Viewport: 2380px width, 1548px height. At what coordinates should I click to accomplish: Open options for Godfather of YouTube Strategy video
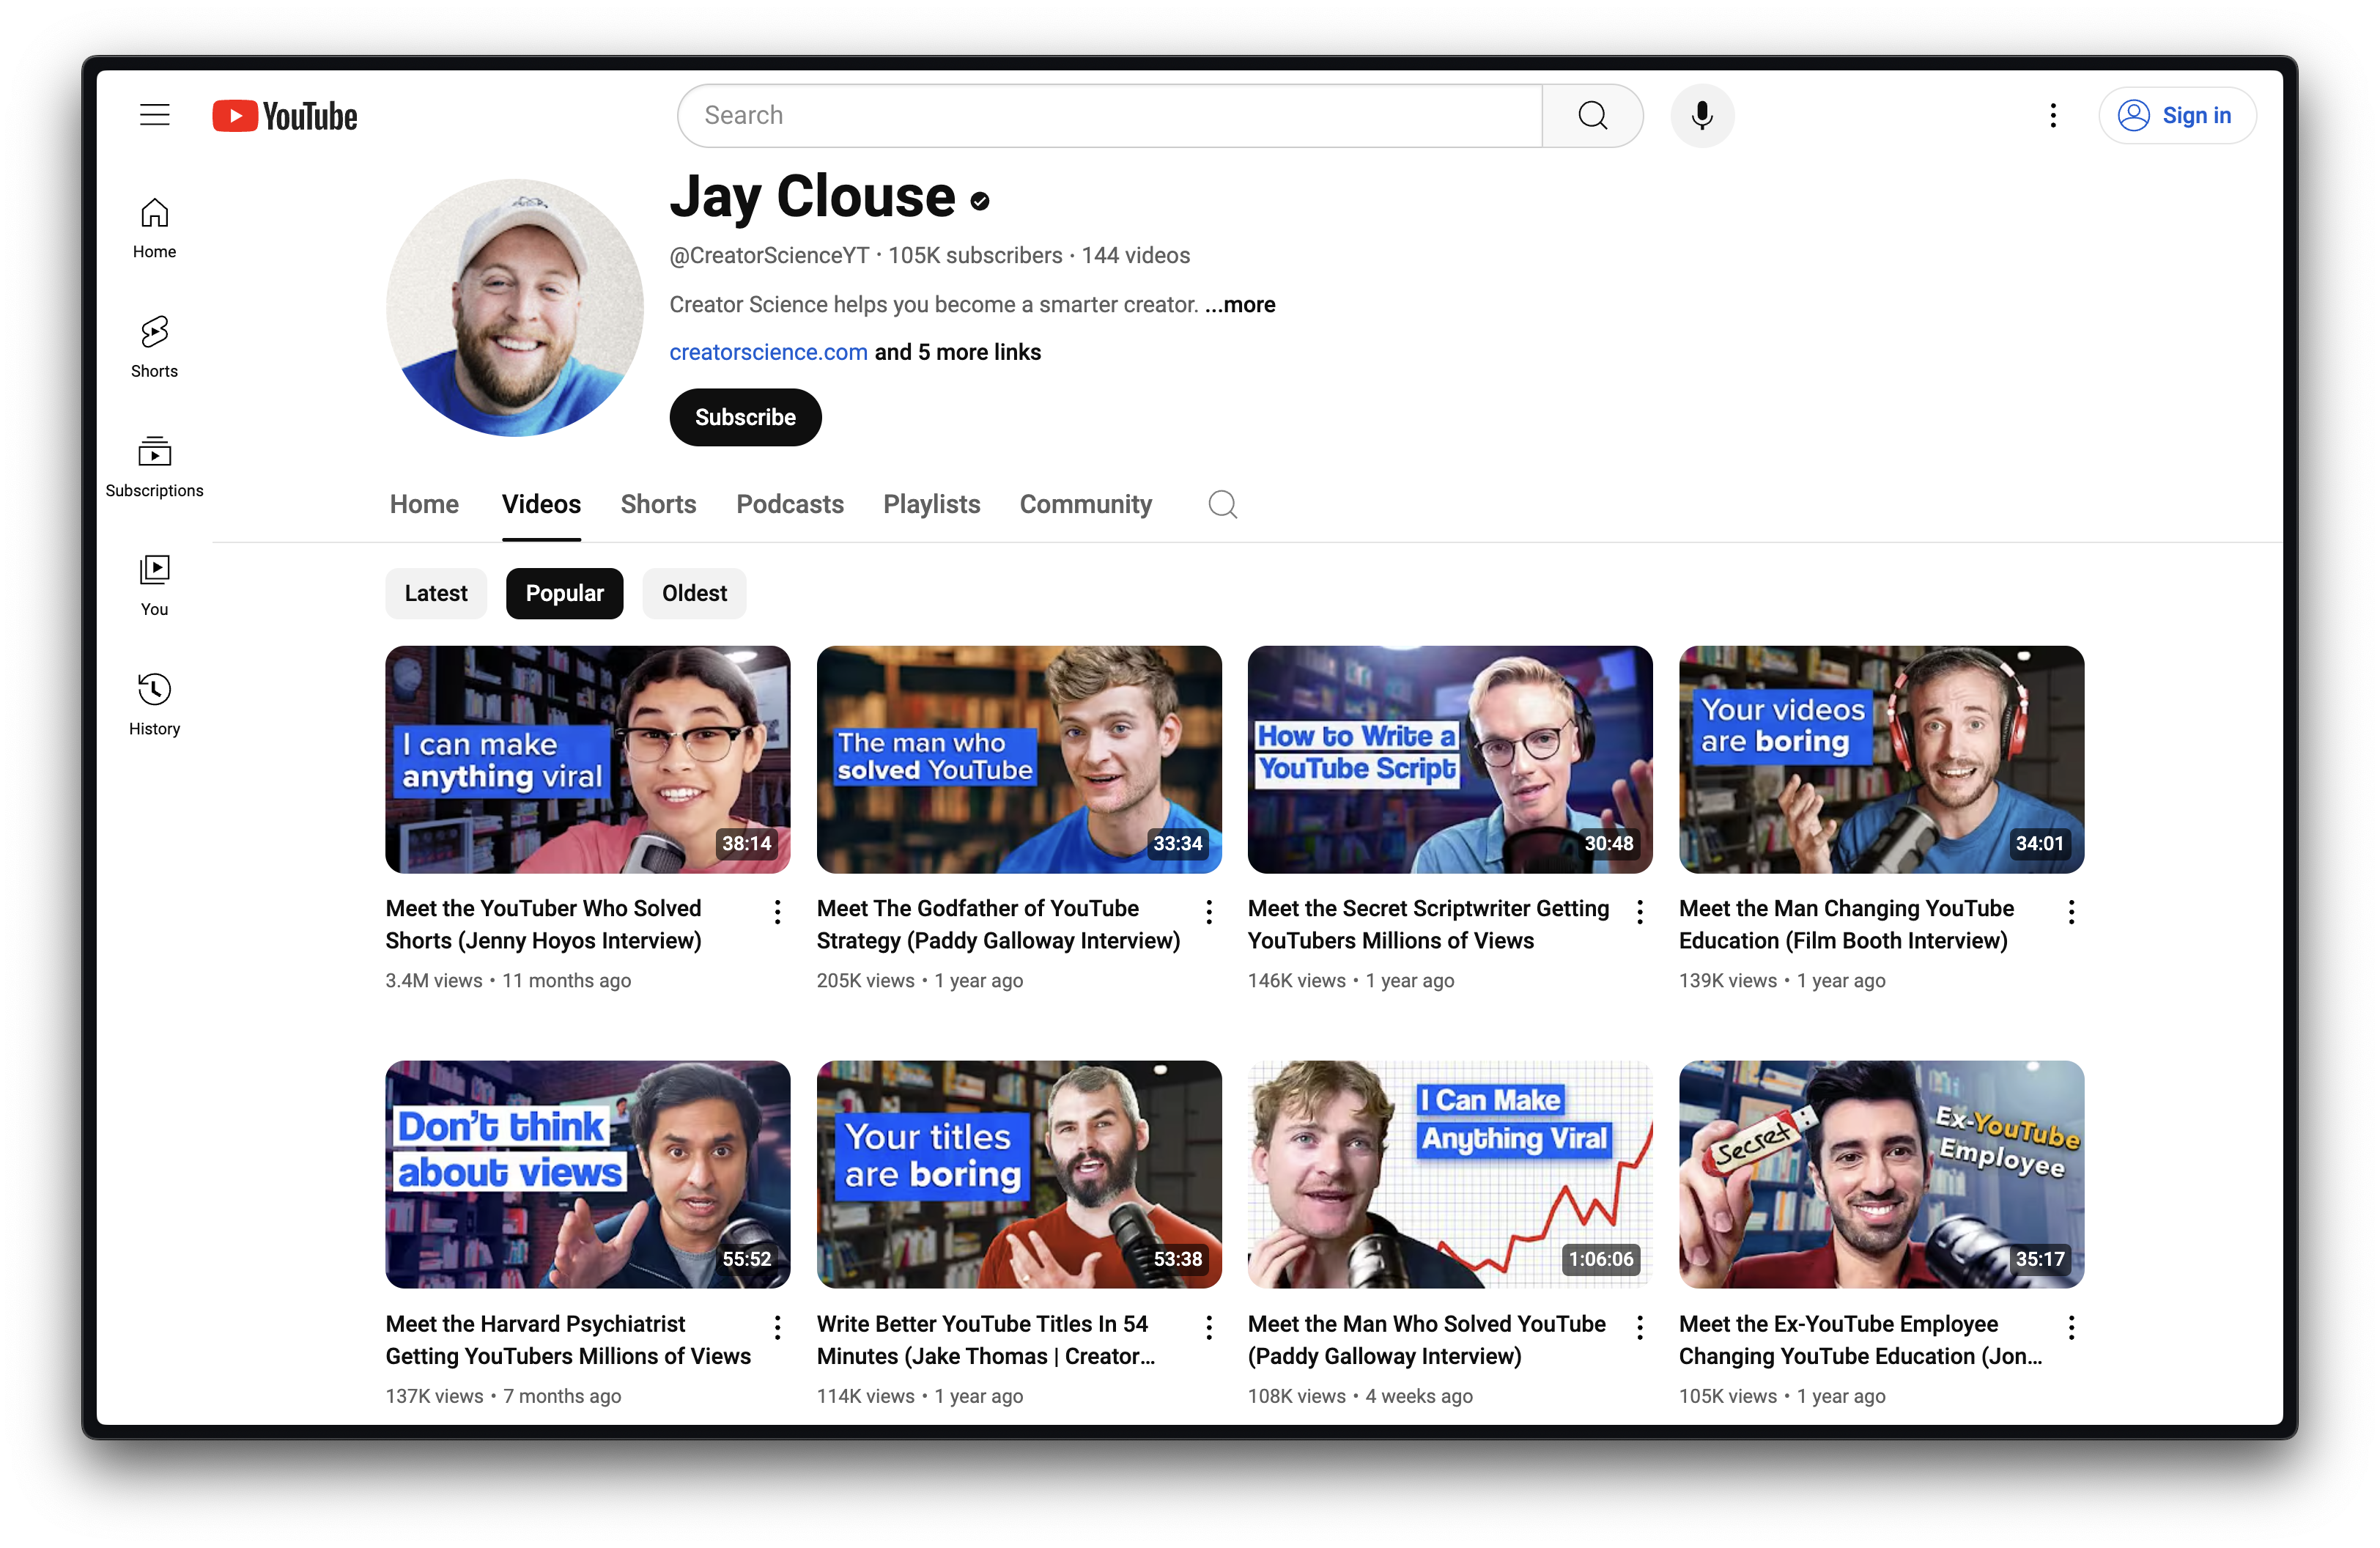pyautogui.click(x=1209, y=911)
